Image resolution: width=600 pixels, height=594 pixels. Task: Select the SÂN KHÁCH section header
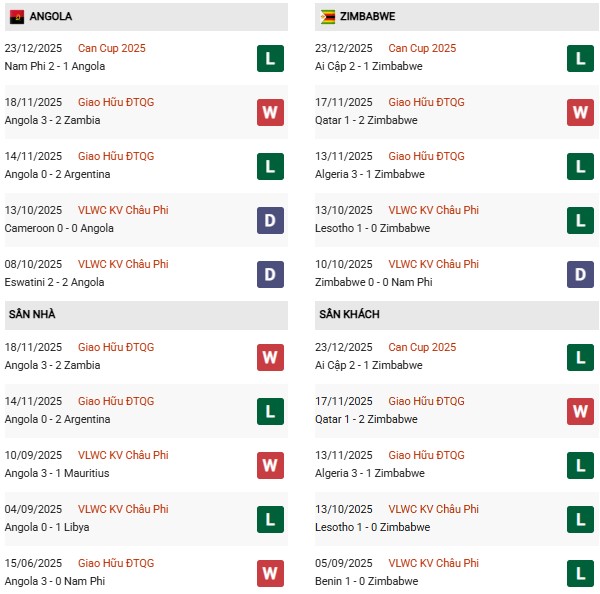(349, 314)
